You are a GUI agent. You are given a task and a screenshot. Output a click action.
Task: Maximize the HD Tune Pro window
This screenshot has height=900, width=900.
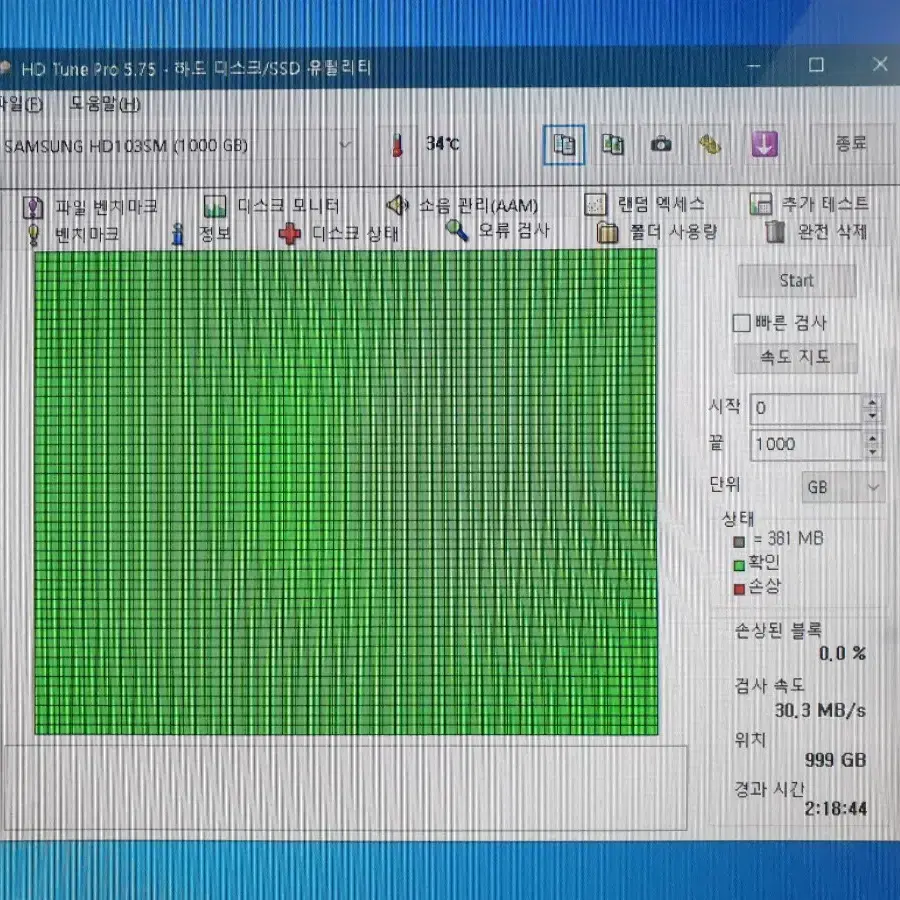click(x=816, y=65)
